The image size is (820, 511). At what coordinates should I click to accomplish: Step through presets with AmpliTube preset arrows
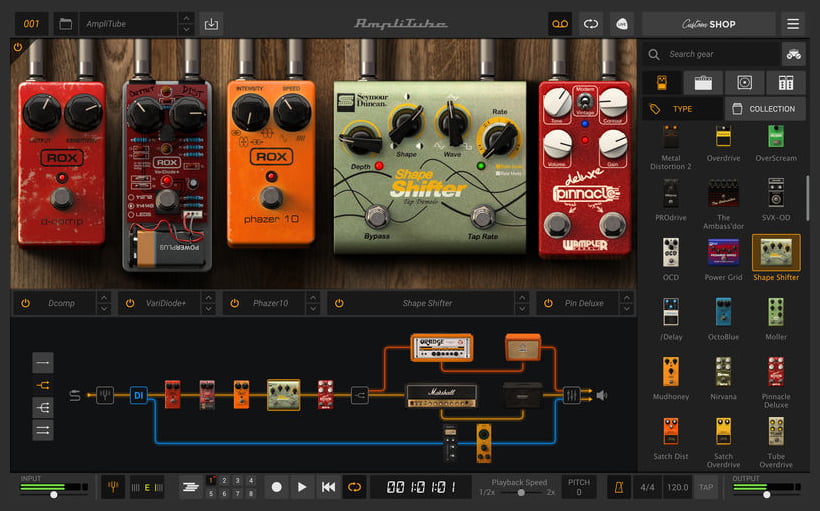tap(186, 24)
